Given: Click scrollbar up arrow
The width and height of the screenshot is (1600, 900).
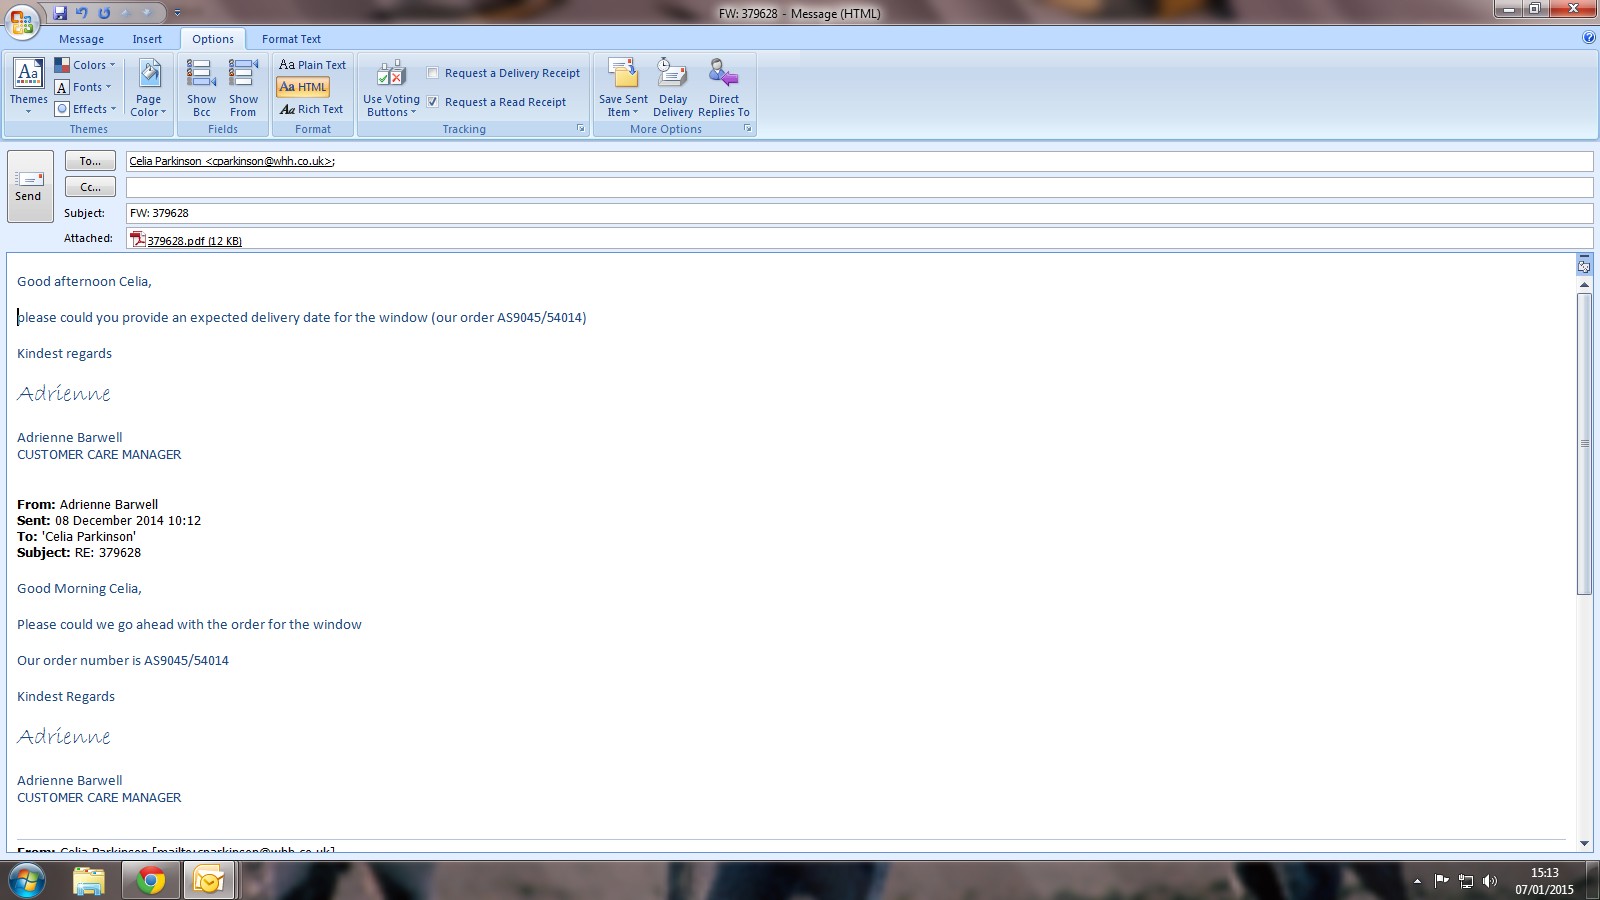Looking at the screenshot, I should [x=1584, y=285].
